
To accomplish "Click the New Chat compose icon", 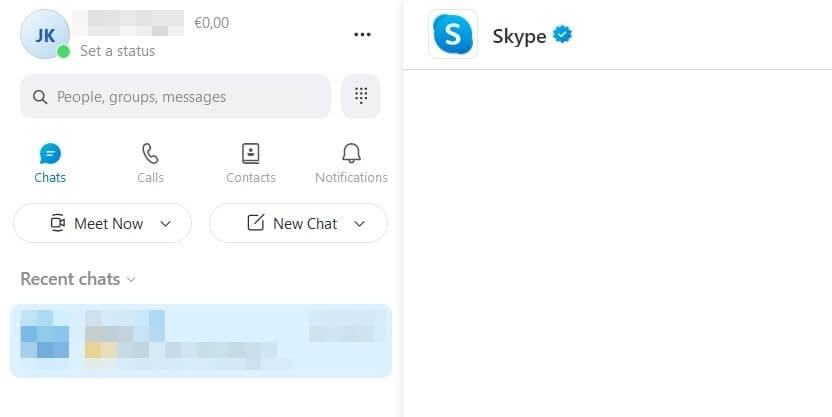I will [x=256, y=223].
